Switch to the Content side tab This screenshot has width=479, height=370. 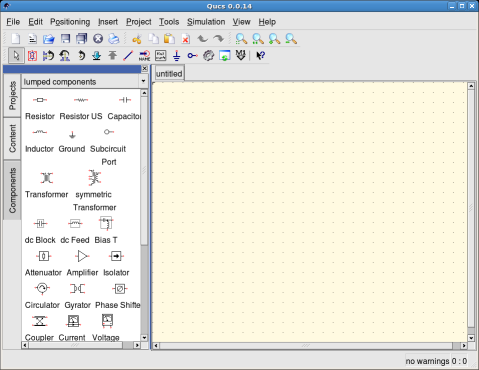click(12, 138)
